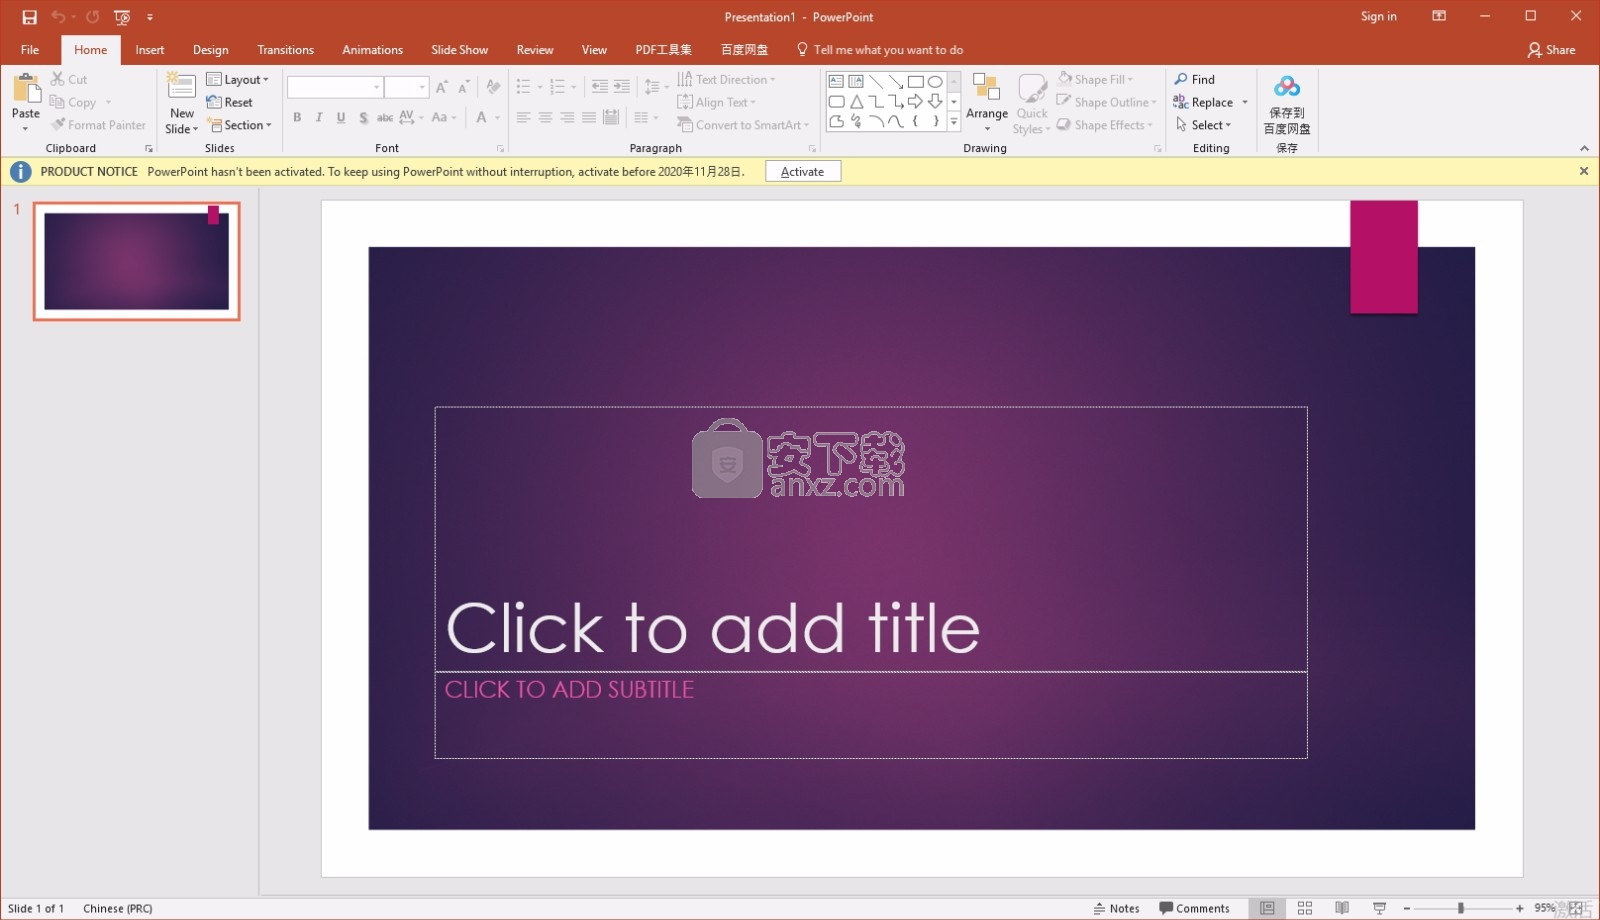The height and width of the screenshot is (920, 1600).
Task: Center align paragraph text icon
Action: [x=545, y=117]
